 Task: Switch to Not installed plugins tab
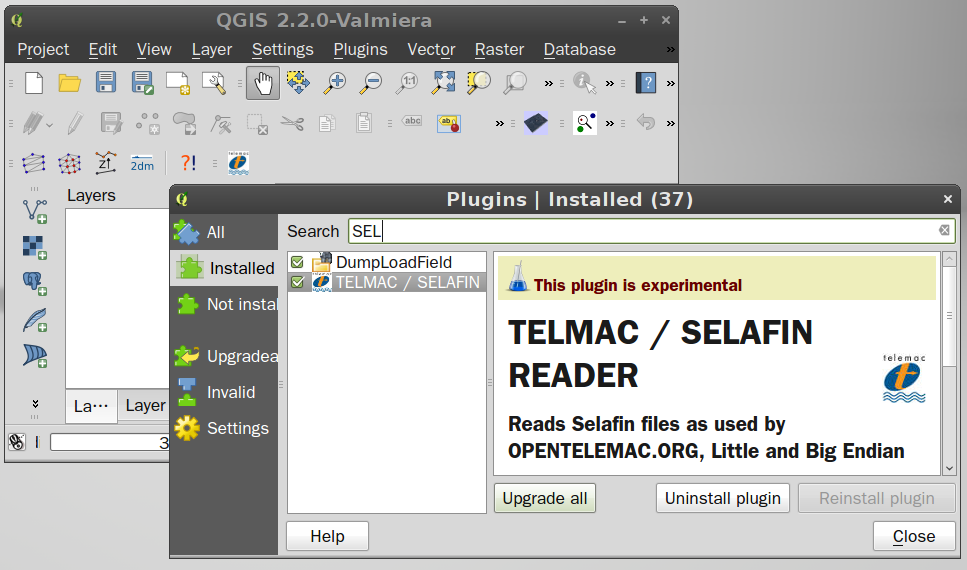pyautogui.click(x=224, y=304)
